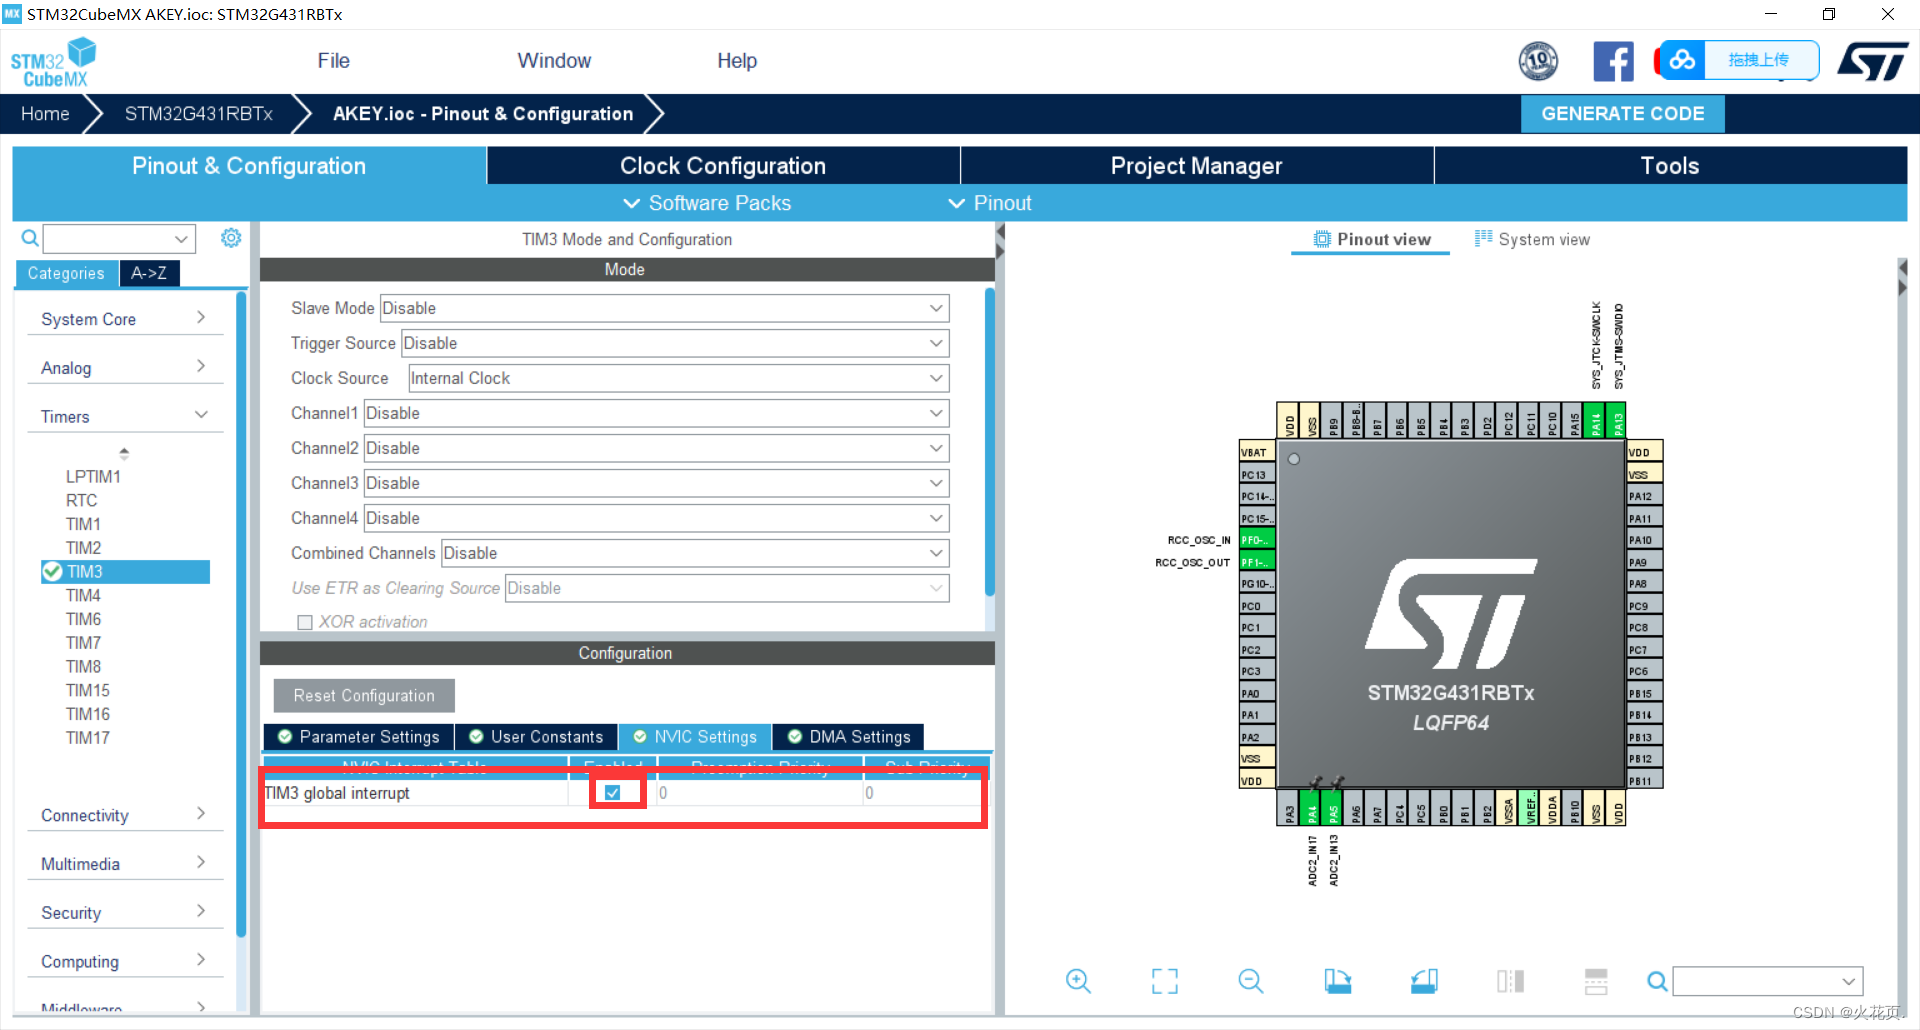This screenshot has height=1030, width=1920.
Task: Open the File menu
Action: click(333, 61)
